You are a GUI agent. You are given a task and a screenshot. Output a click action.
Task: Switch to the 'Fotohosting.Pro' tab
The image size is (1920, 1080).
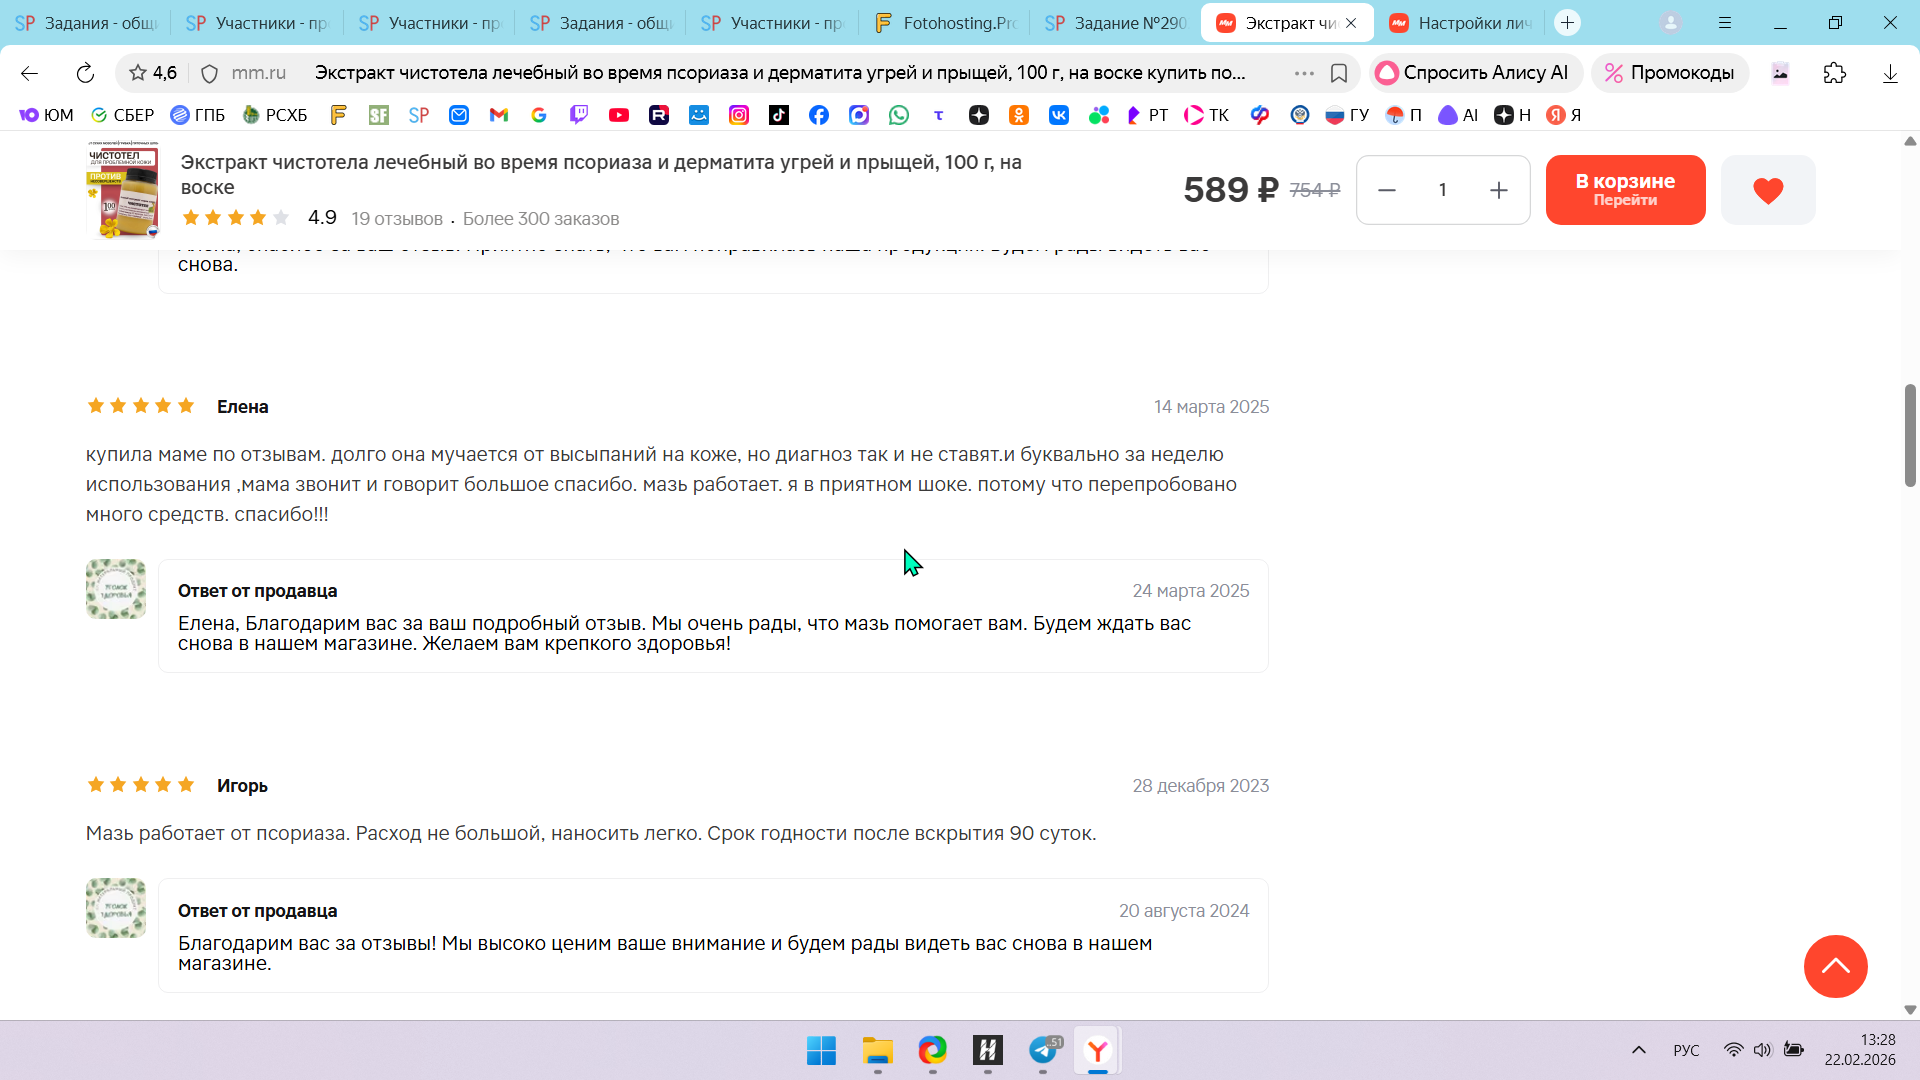945,23
